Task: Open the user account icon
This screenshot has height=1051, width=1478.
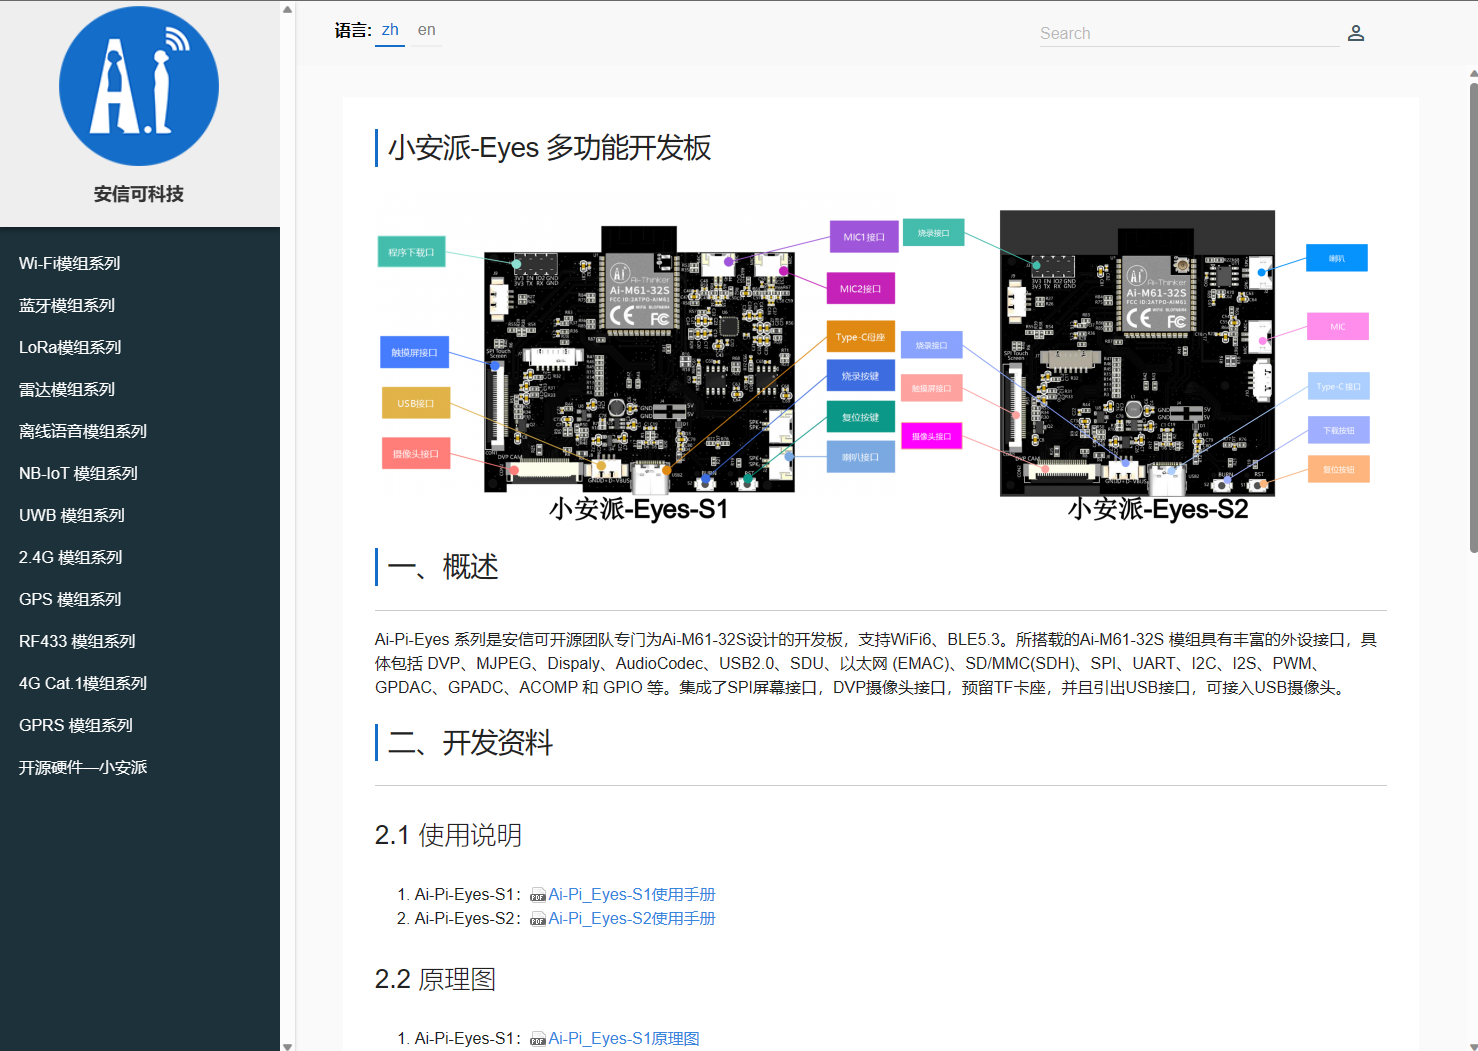Action: [1356, 33]
